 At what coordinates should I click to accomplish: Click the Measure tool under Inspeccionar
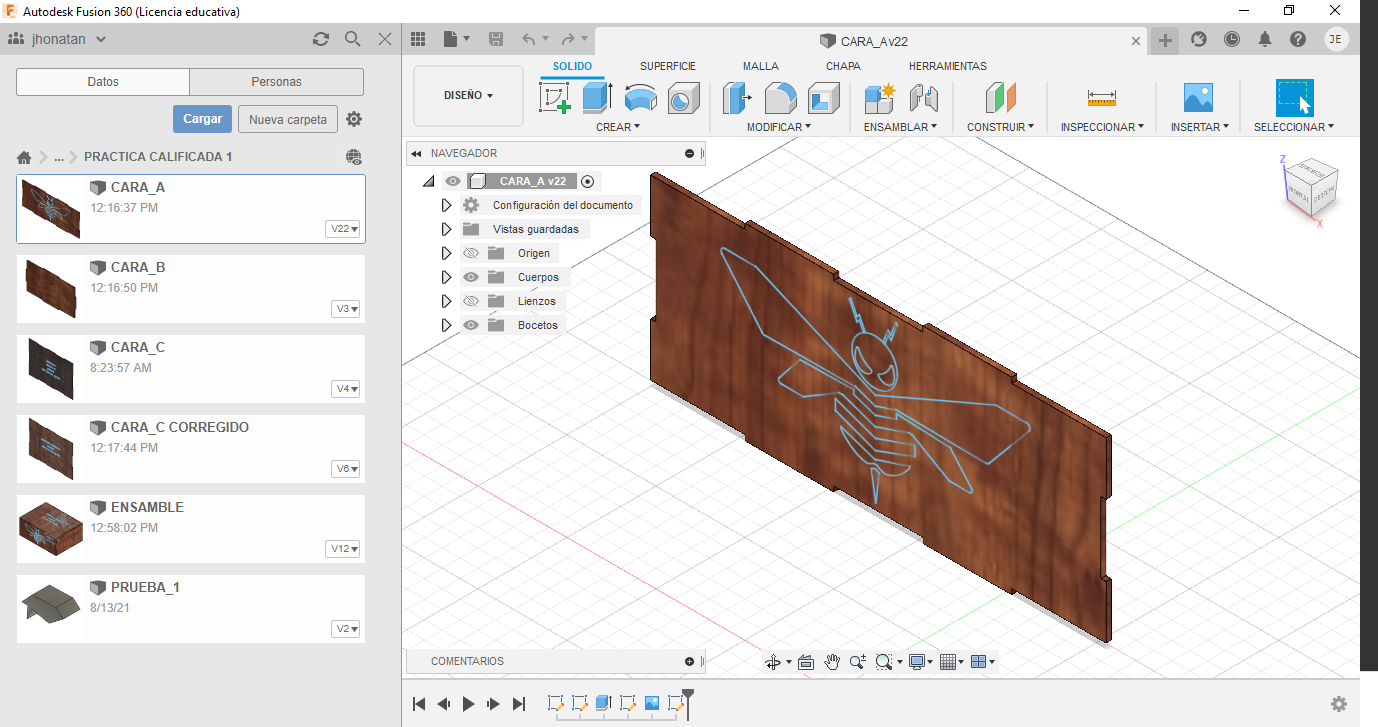[x=1101, y=98]
